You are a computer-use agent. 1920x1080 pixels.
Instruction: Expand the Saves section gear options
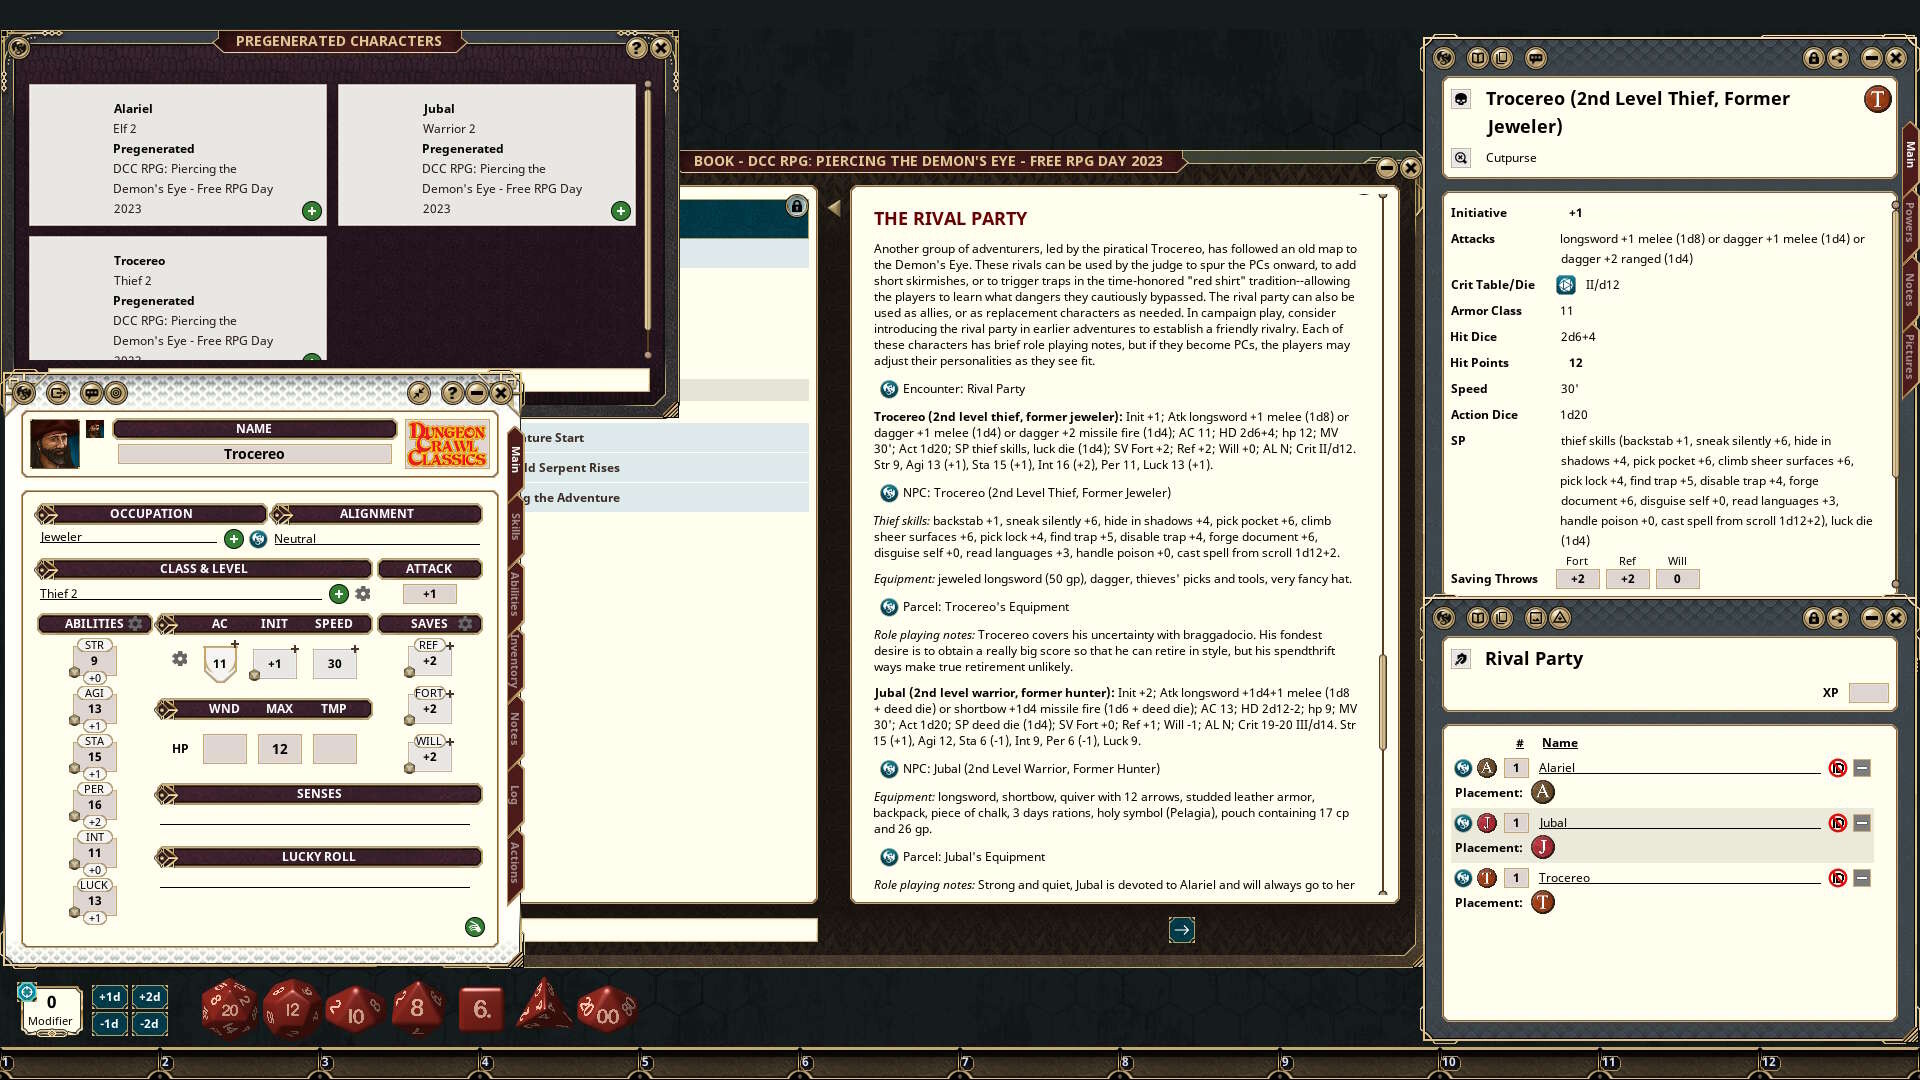(x=465, y=624)
